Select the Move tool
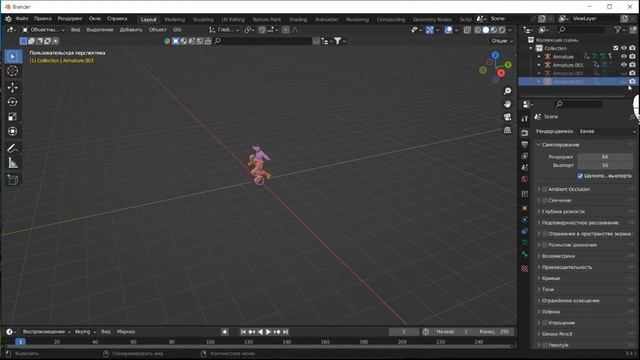This screenshot has height=360, width=640. point(13,87)
